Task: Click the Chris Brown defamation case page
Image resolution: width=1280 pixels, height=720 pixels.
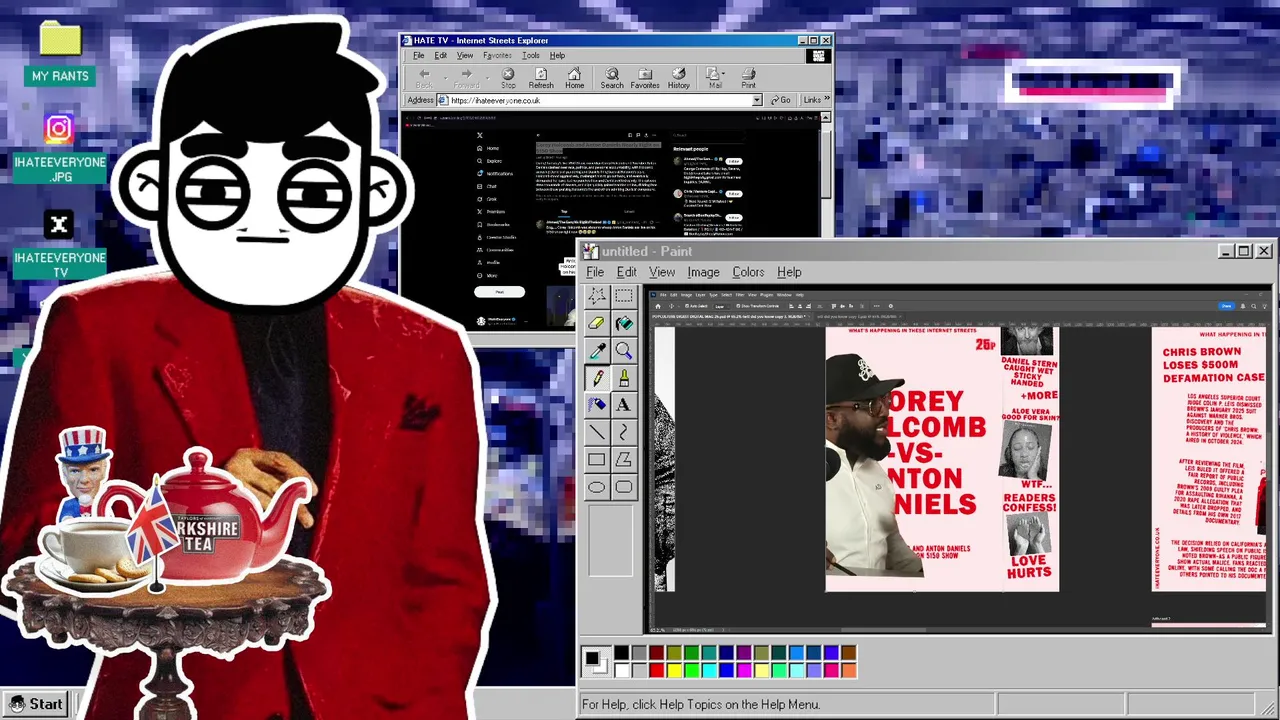Action: [1209, 459]
